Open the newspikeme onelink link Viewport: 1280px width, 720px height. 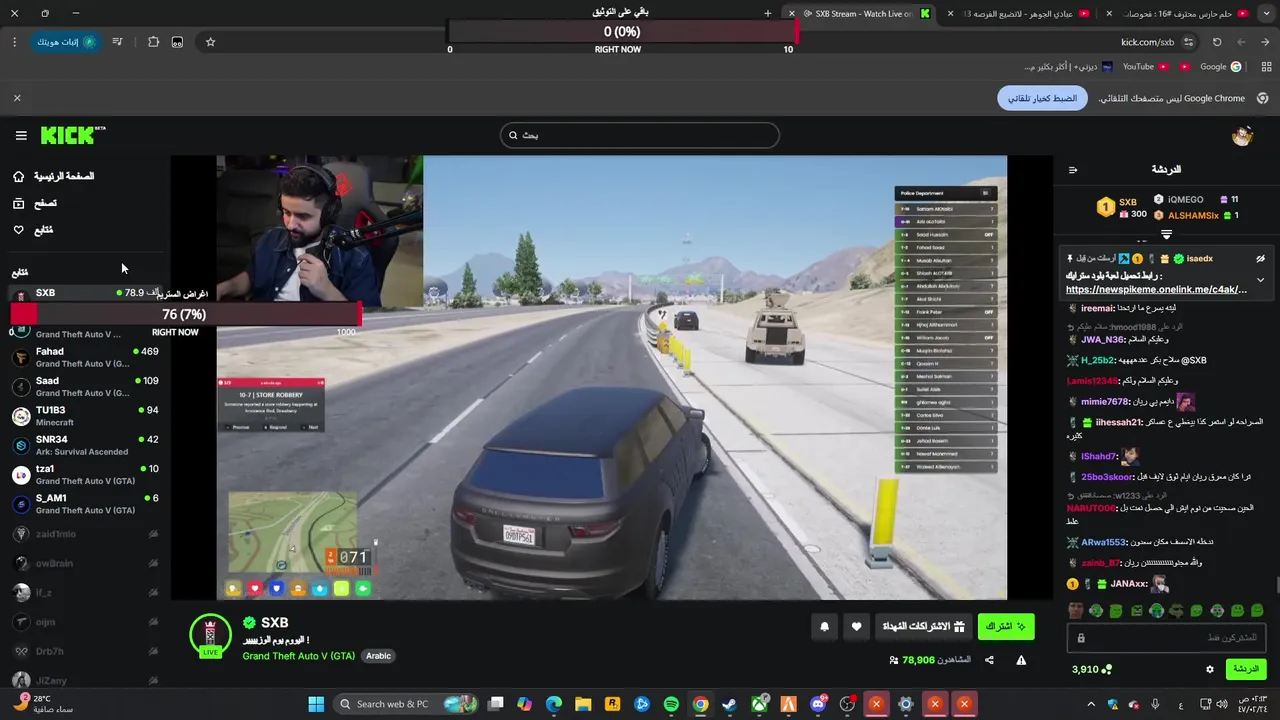tap(1156, 290)
